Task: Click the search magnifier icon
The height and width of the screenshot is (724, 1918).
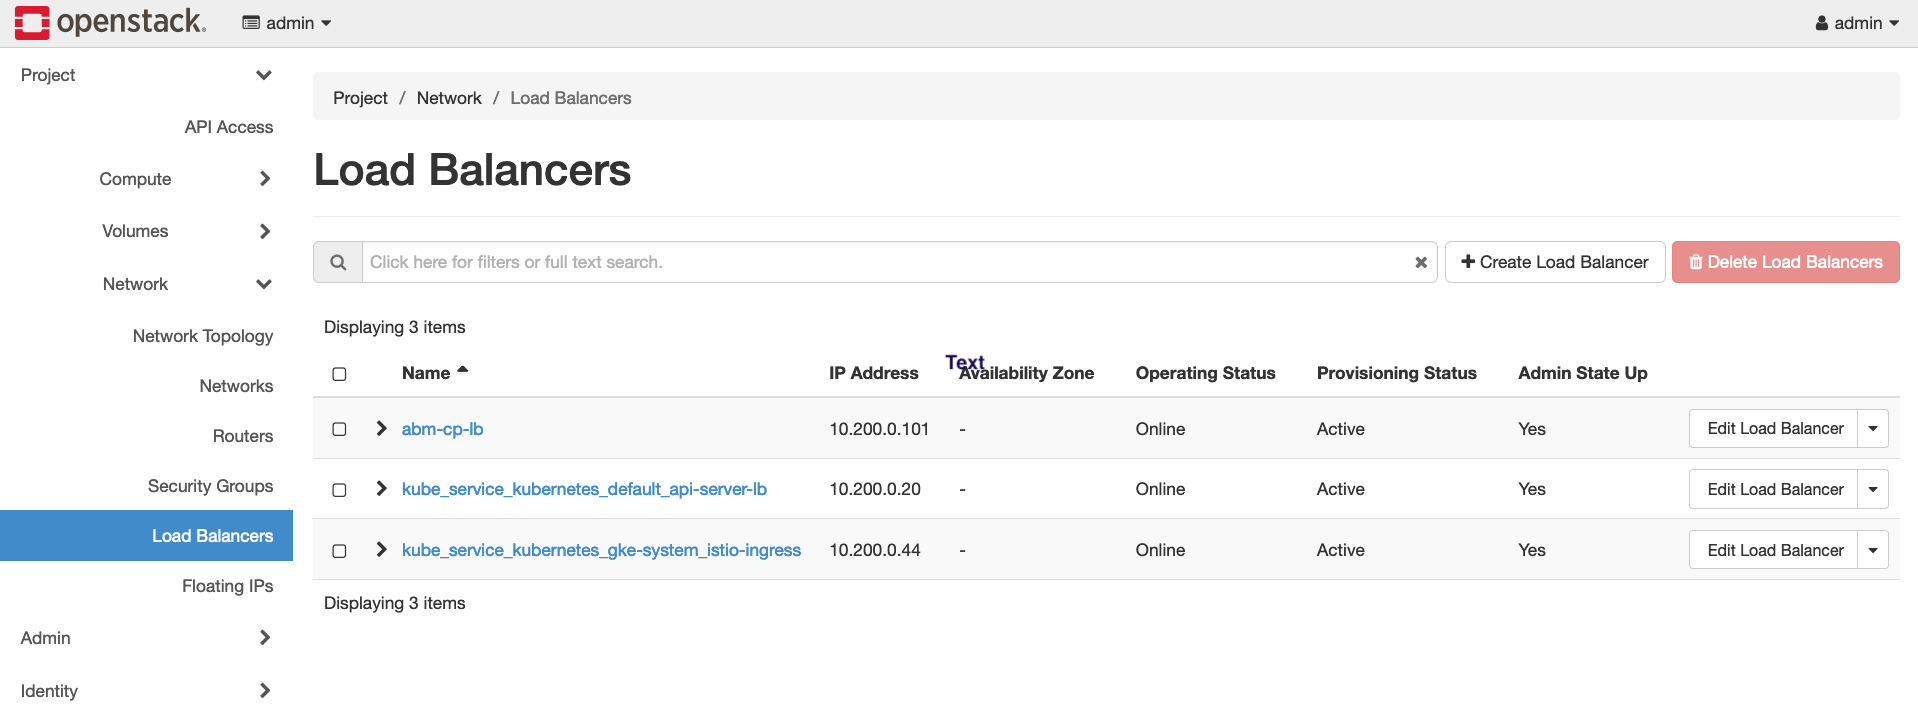Action: coord(338,262)
